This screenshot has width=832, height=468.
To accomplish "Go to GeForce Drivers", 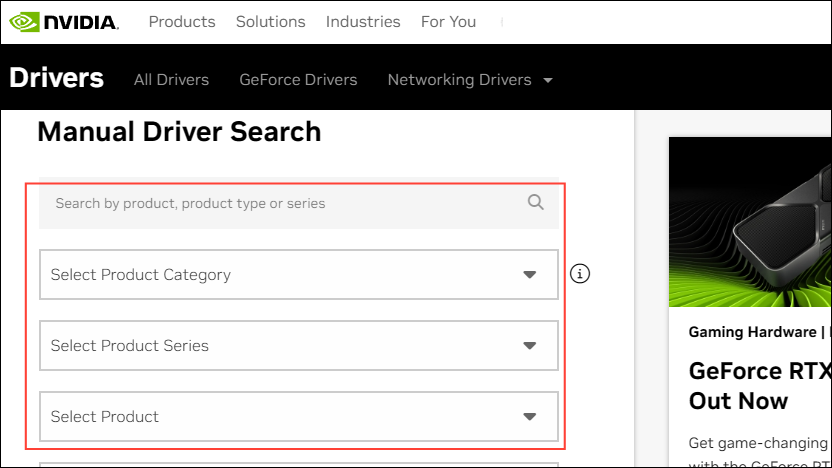I will [298, 80].
